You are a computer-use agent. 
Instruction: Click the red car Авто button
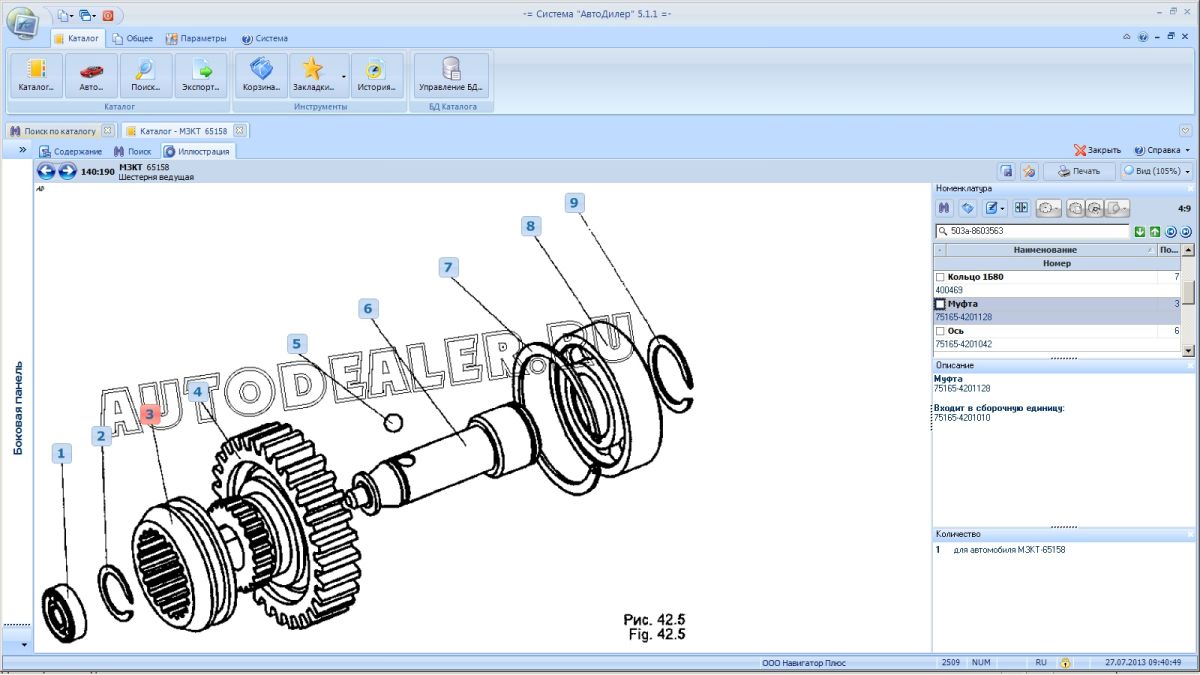[91, 76]
